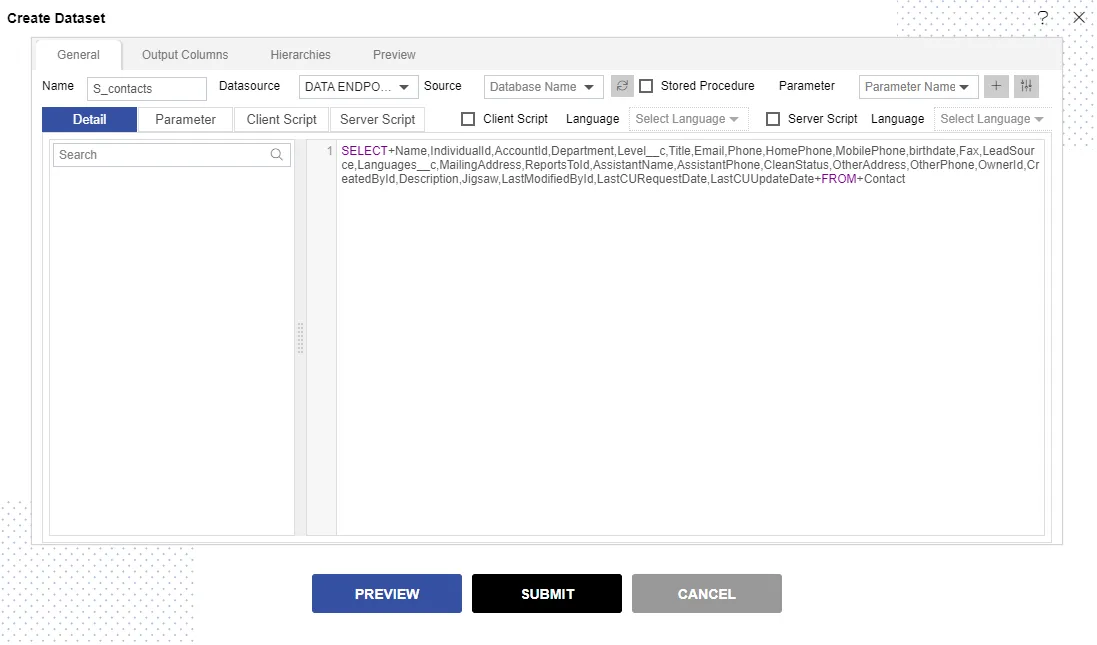Click the panel splitter handle dots
This screenshot has height=645, width=1097.
(x=300, y=338)
